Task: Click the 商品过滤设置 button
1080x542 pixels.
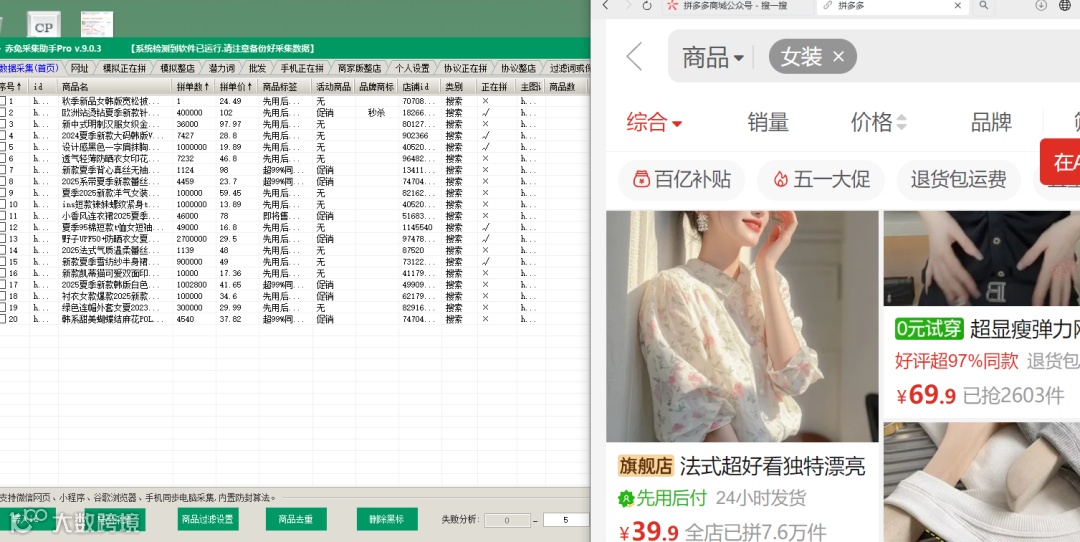Action: [x=208, y=519]
